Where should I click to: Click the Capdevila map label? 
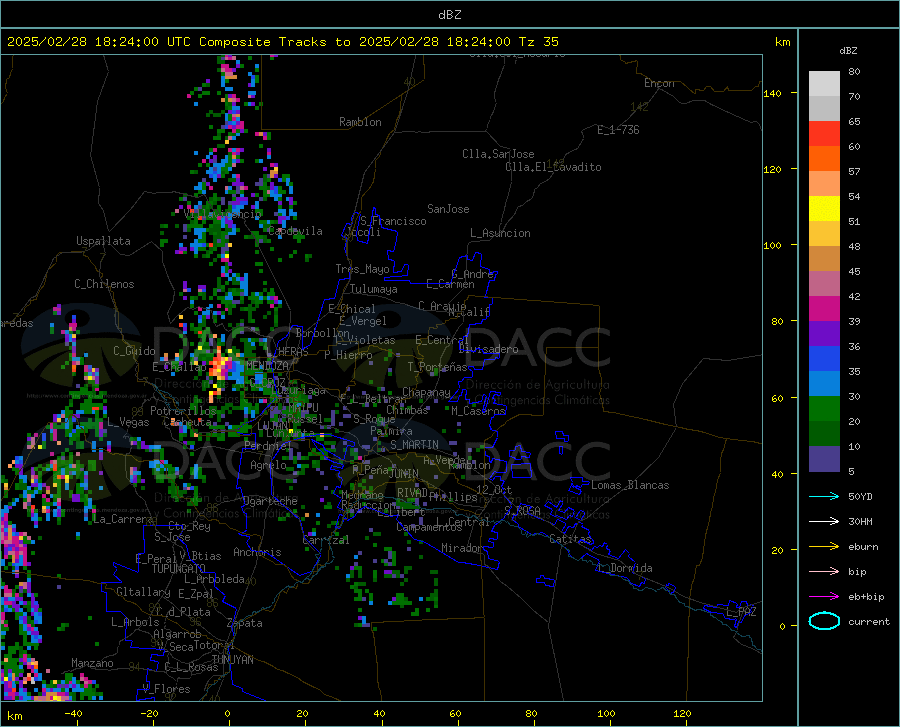click(295, 231)
